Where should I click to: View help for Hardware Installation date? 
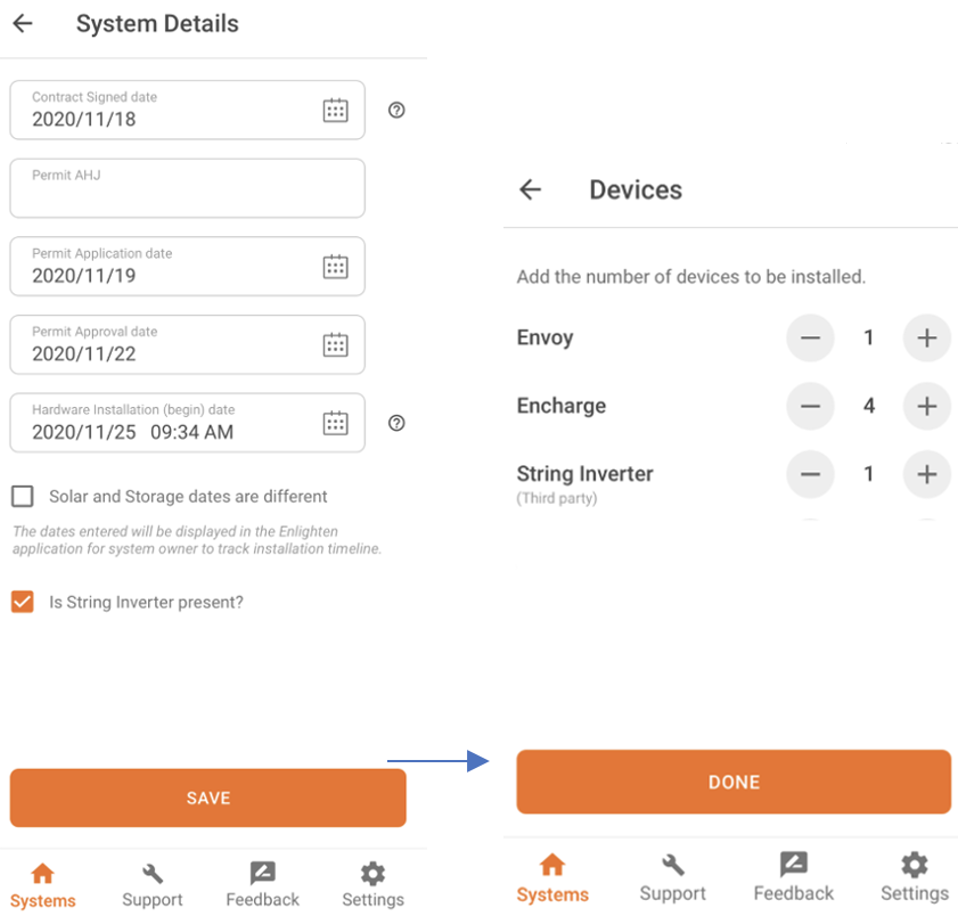(x=396, y=424)
